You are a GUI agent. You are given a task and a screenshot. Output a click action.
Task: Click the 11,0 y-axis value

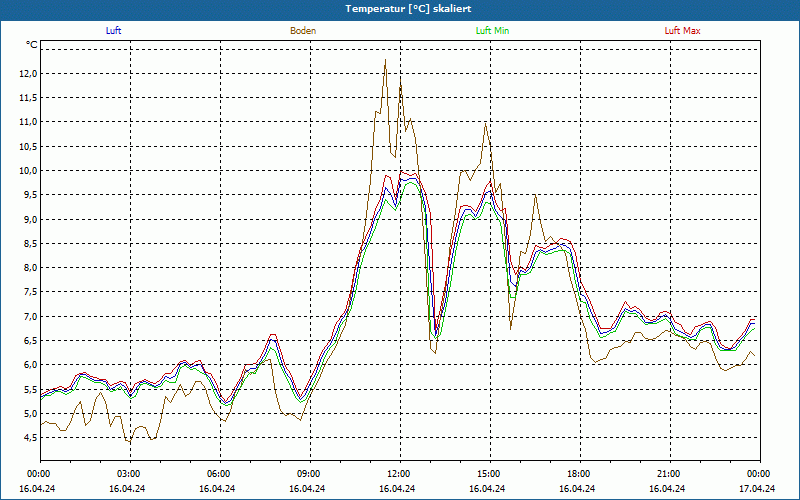coord(29,122)
